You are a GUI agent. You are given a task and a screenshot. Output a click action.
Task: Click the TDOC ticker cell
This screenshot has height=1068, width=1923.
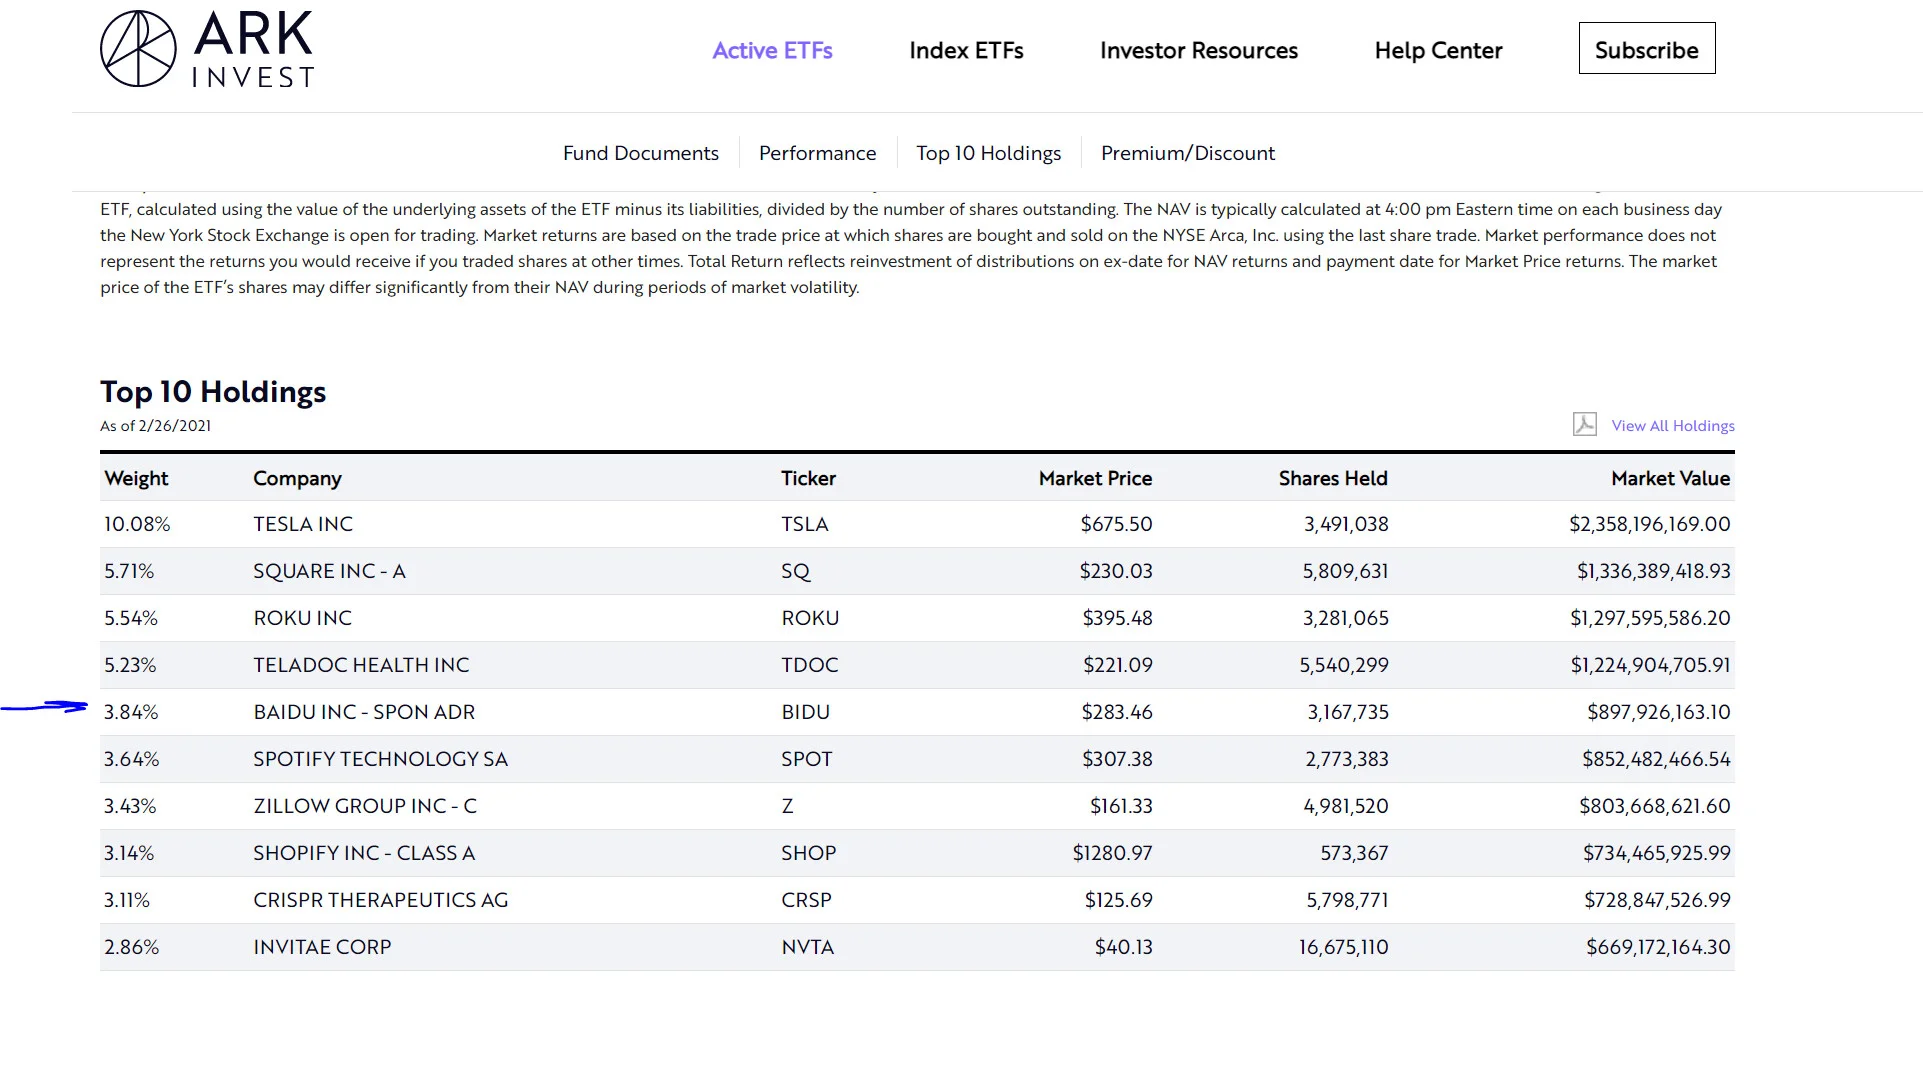click(810, 665)
